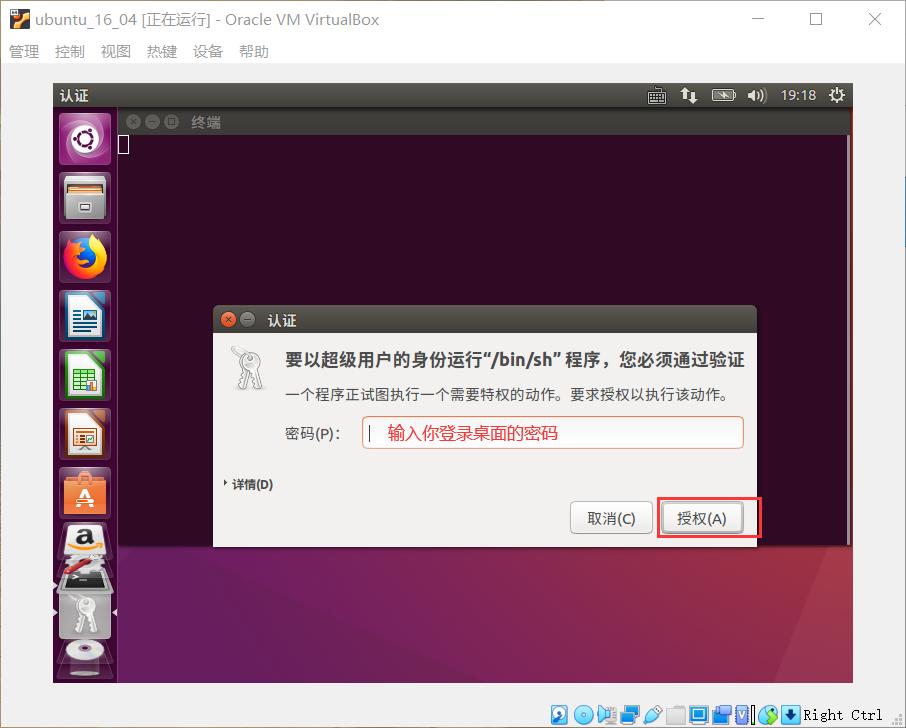This screenshot has width=906, height=728.
Task: Click VirtualBox mouse integration status icon
Action: pos(768,715)
